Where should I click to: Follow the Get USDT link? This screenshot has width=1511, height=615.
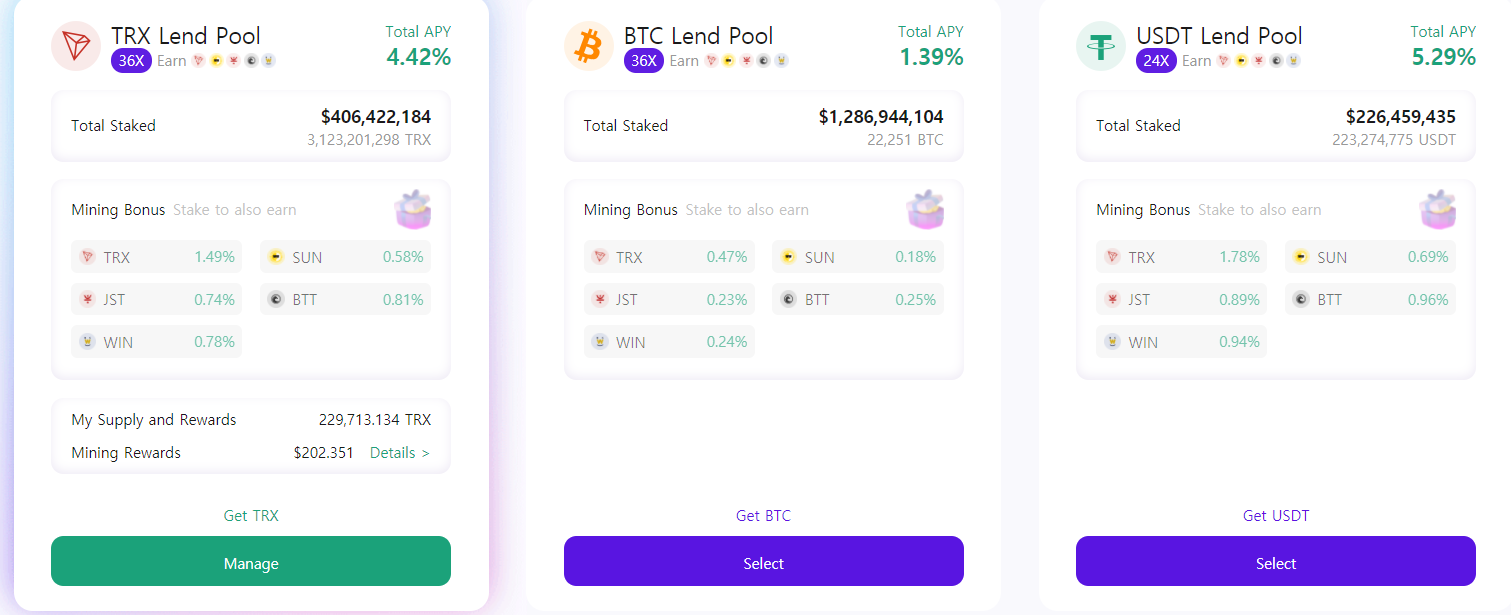pyautogui.click(x=1276, y=516)
